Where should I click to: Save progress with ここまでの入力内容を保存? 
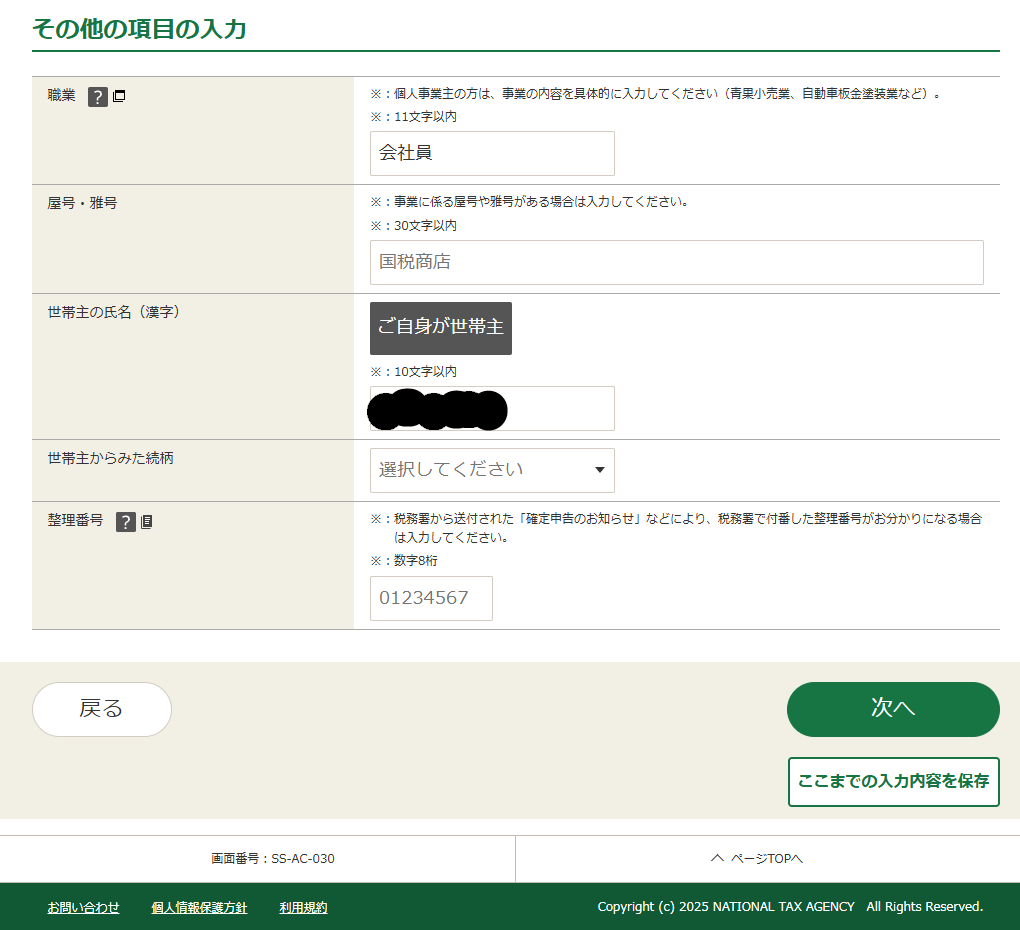click(x=893, y=781)
